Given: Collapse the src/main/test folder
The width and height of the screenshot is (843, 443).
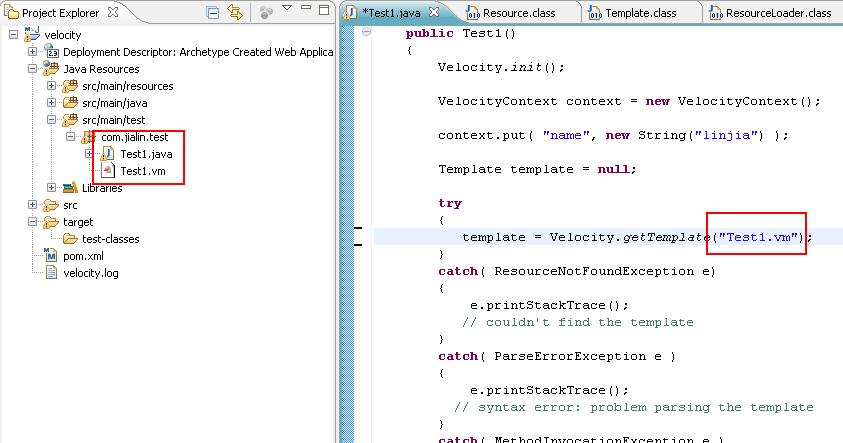Looking at the screenshot, I should coord(51,120).
